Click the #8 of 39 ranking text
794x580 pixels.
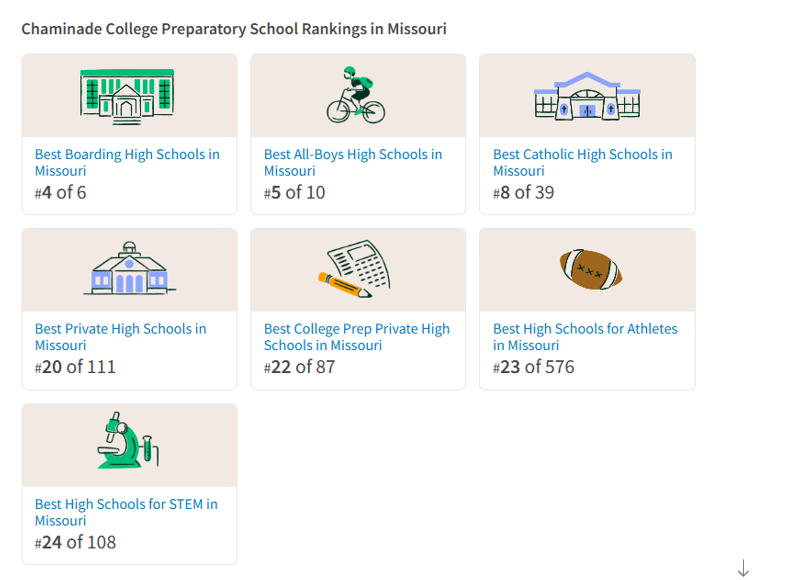pos(523,192)
